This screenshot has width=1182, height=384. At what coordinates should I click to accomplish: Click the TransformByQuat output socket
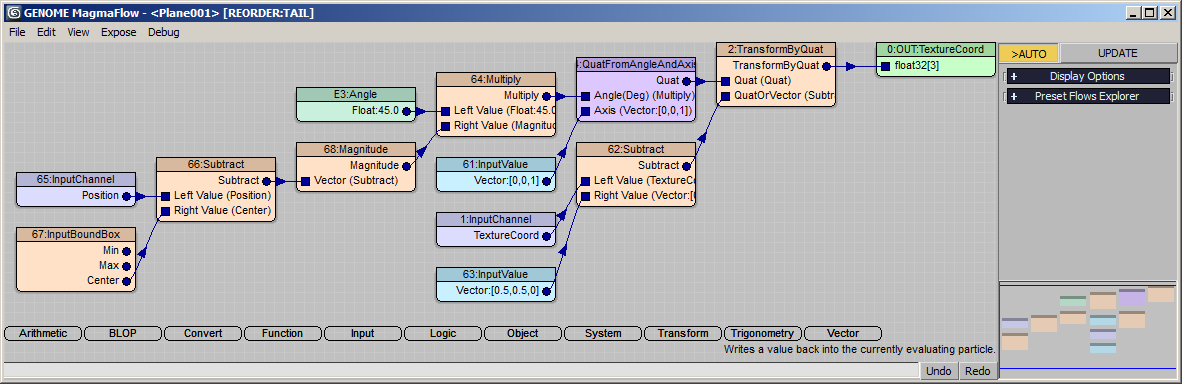pos(827,66)
